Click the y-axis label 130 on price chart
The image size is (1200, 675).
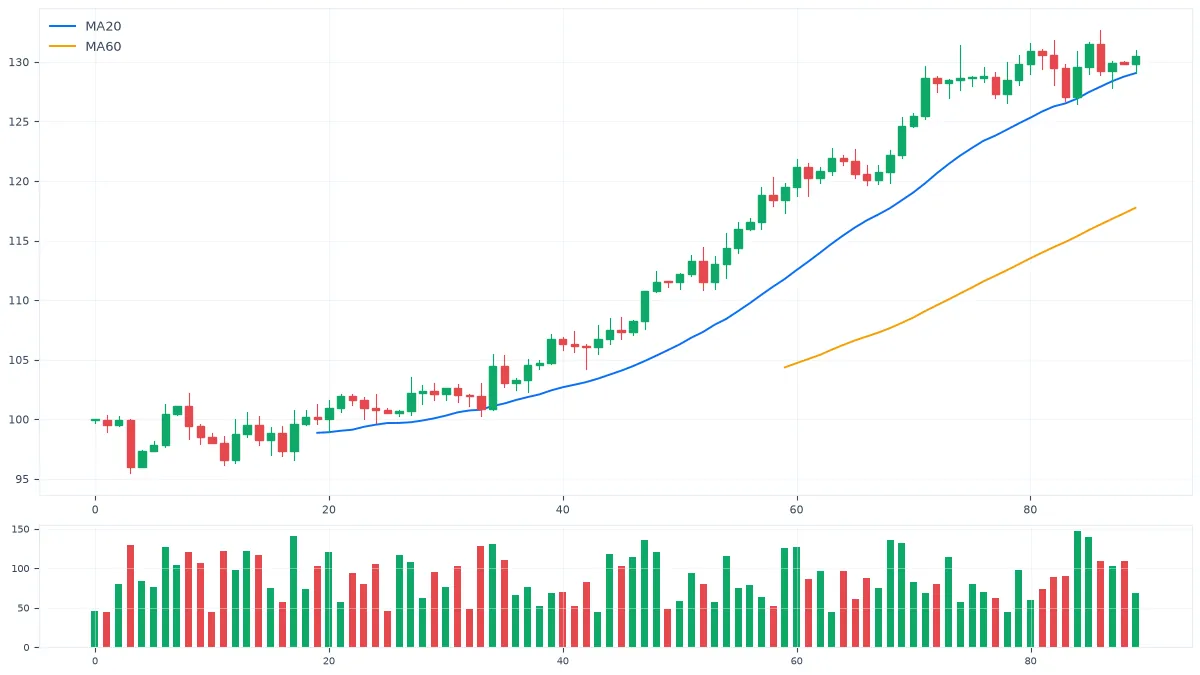[x=22, y=62]
